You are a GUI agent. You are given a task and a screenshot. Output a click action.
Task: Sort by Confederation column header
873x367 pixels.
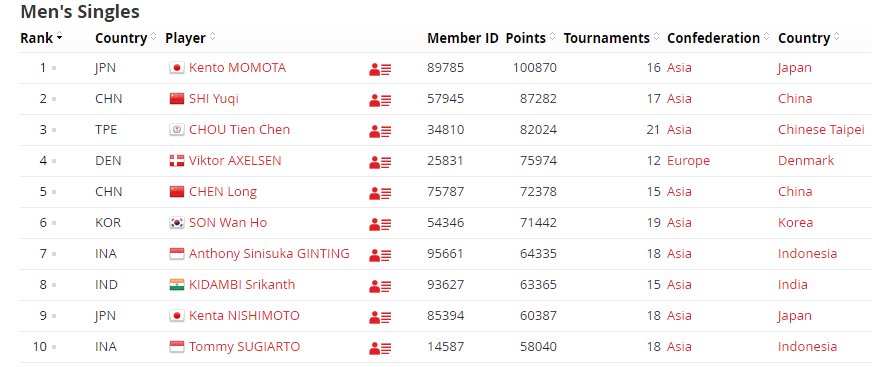click(718, 38)
